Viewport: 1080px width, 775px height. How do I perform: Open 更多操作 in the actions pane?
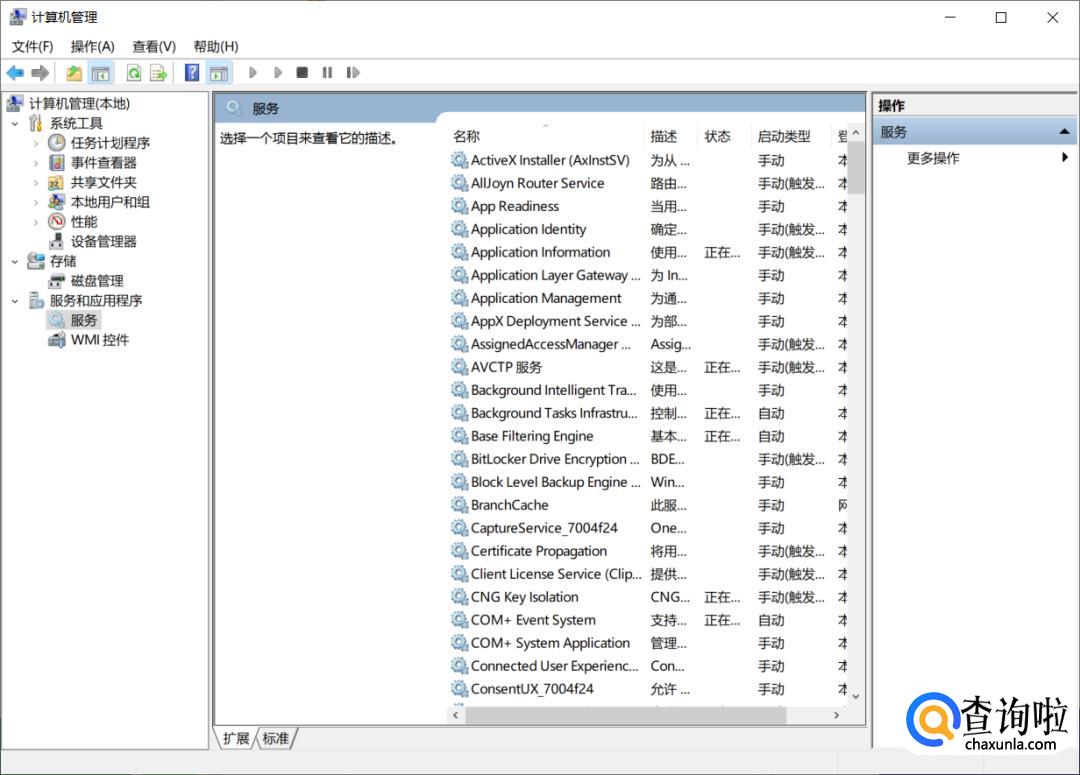(933, 158)
